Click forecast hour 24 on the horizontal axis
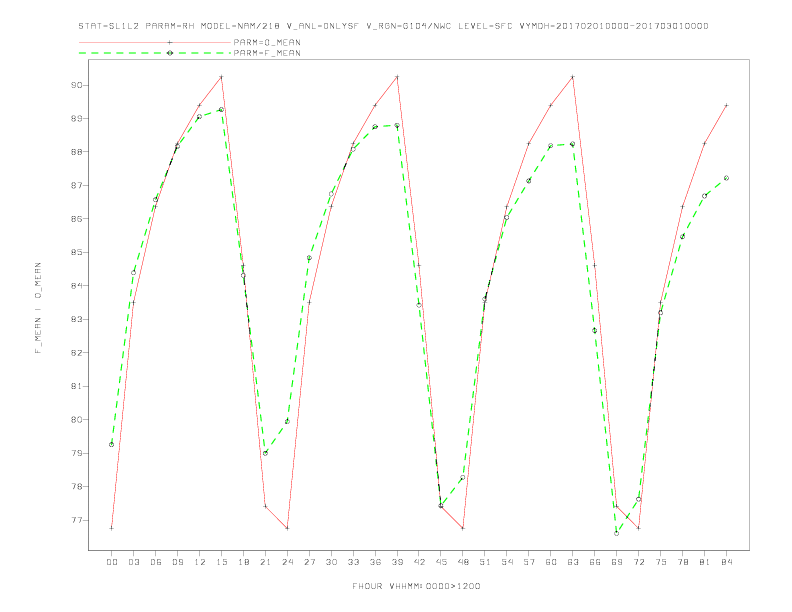Image resolution: width=792 pixels, height=612 pixels. point(287,562)
